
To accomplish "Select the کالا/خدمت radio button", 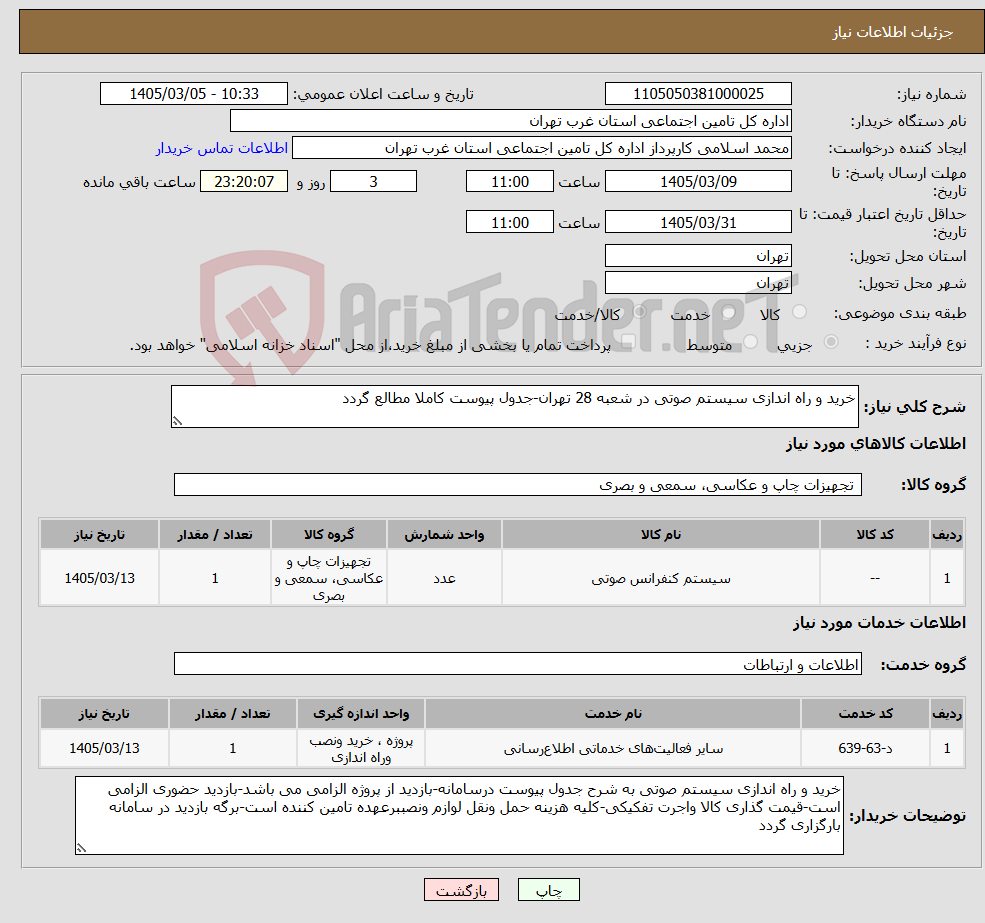I will (x=639, y=312).
